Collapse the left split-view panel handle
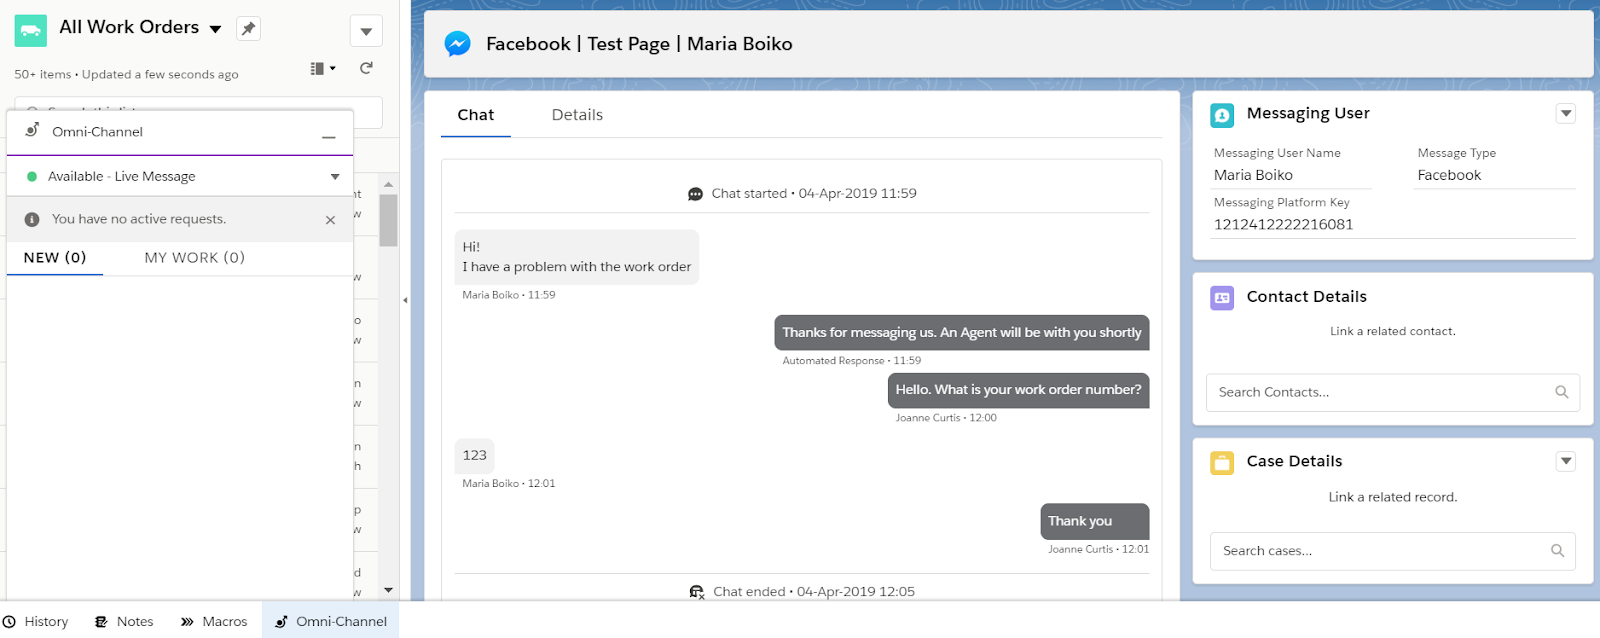Viewport: 1600px width, 638px height. point(405,300)
